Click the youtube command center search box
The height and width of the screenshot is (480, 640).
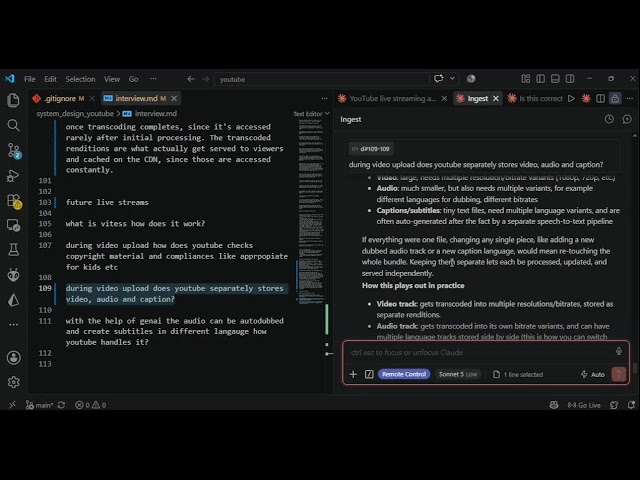click(322, 79)
